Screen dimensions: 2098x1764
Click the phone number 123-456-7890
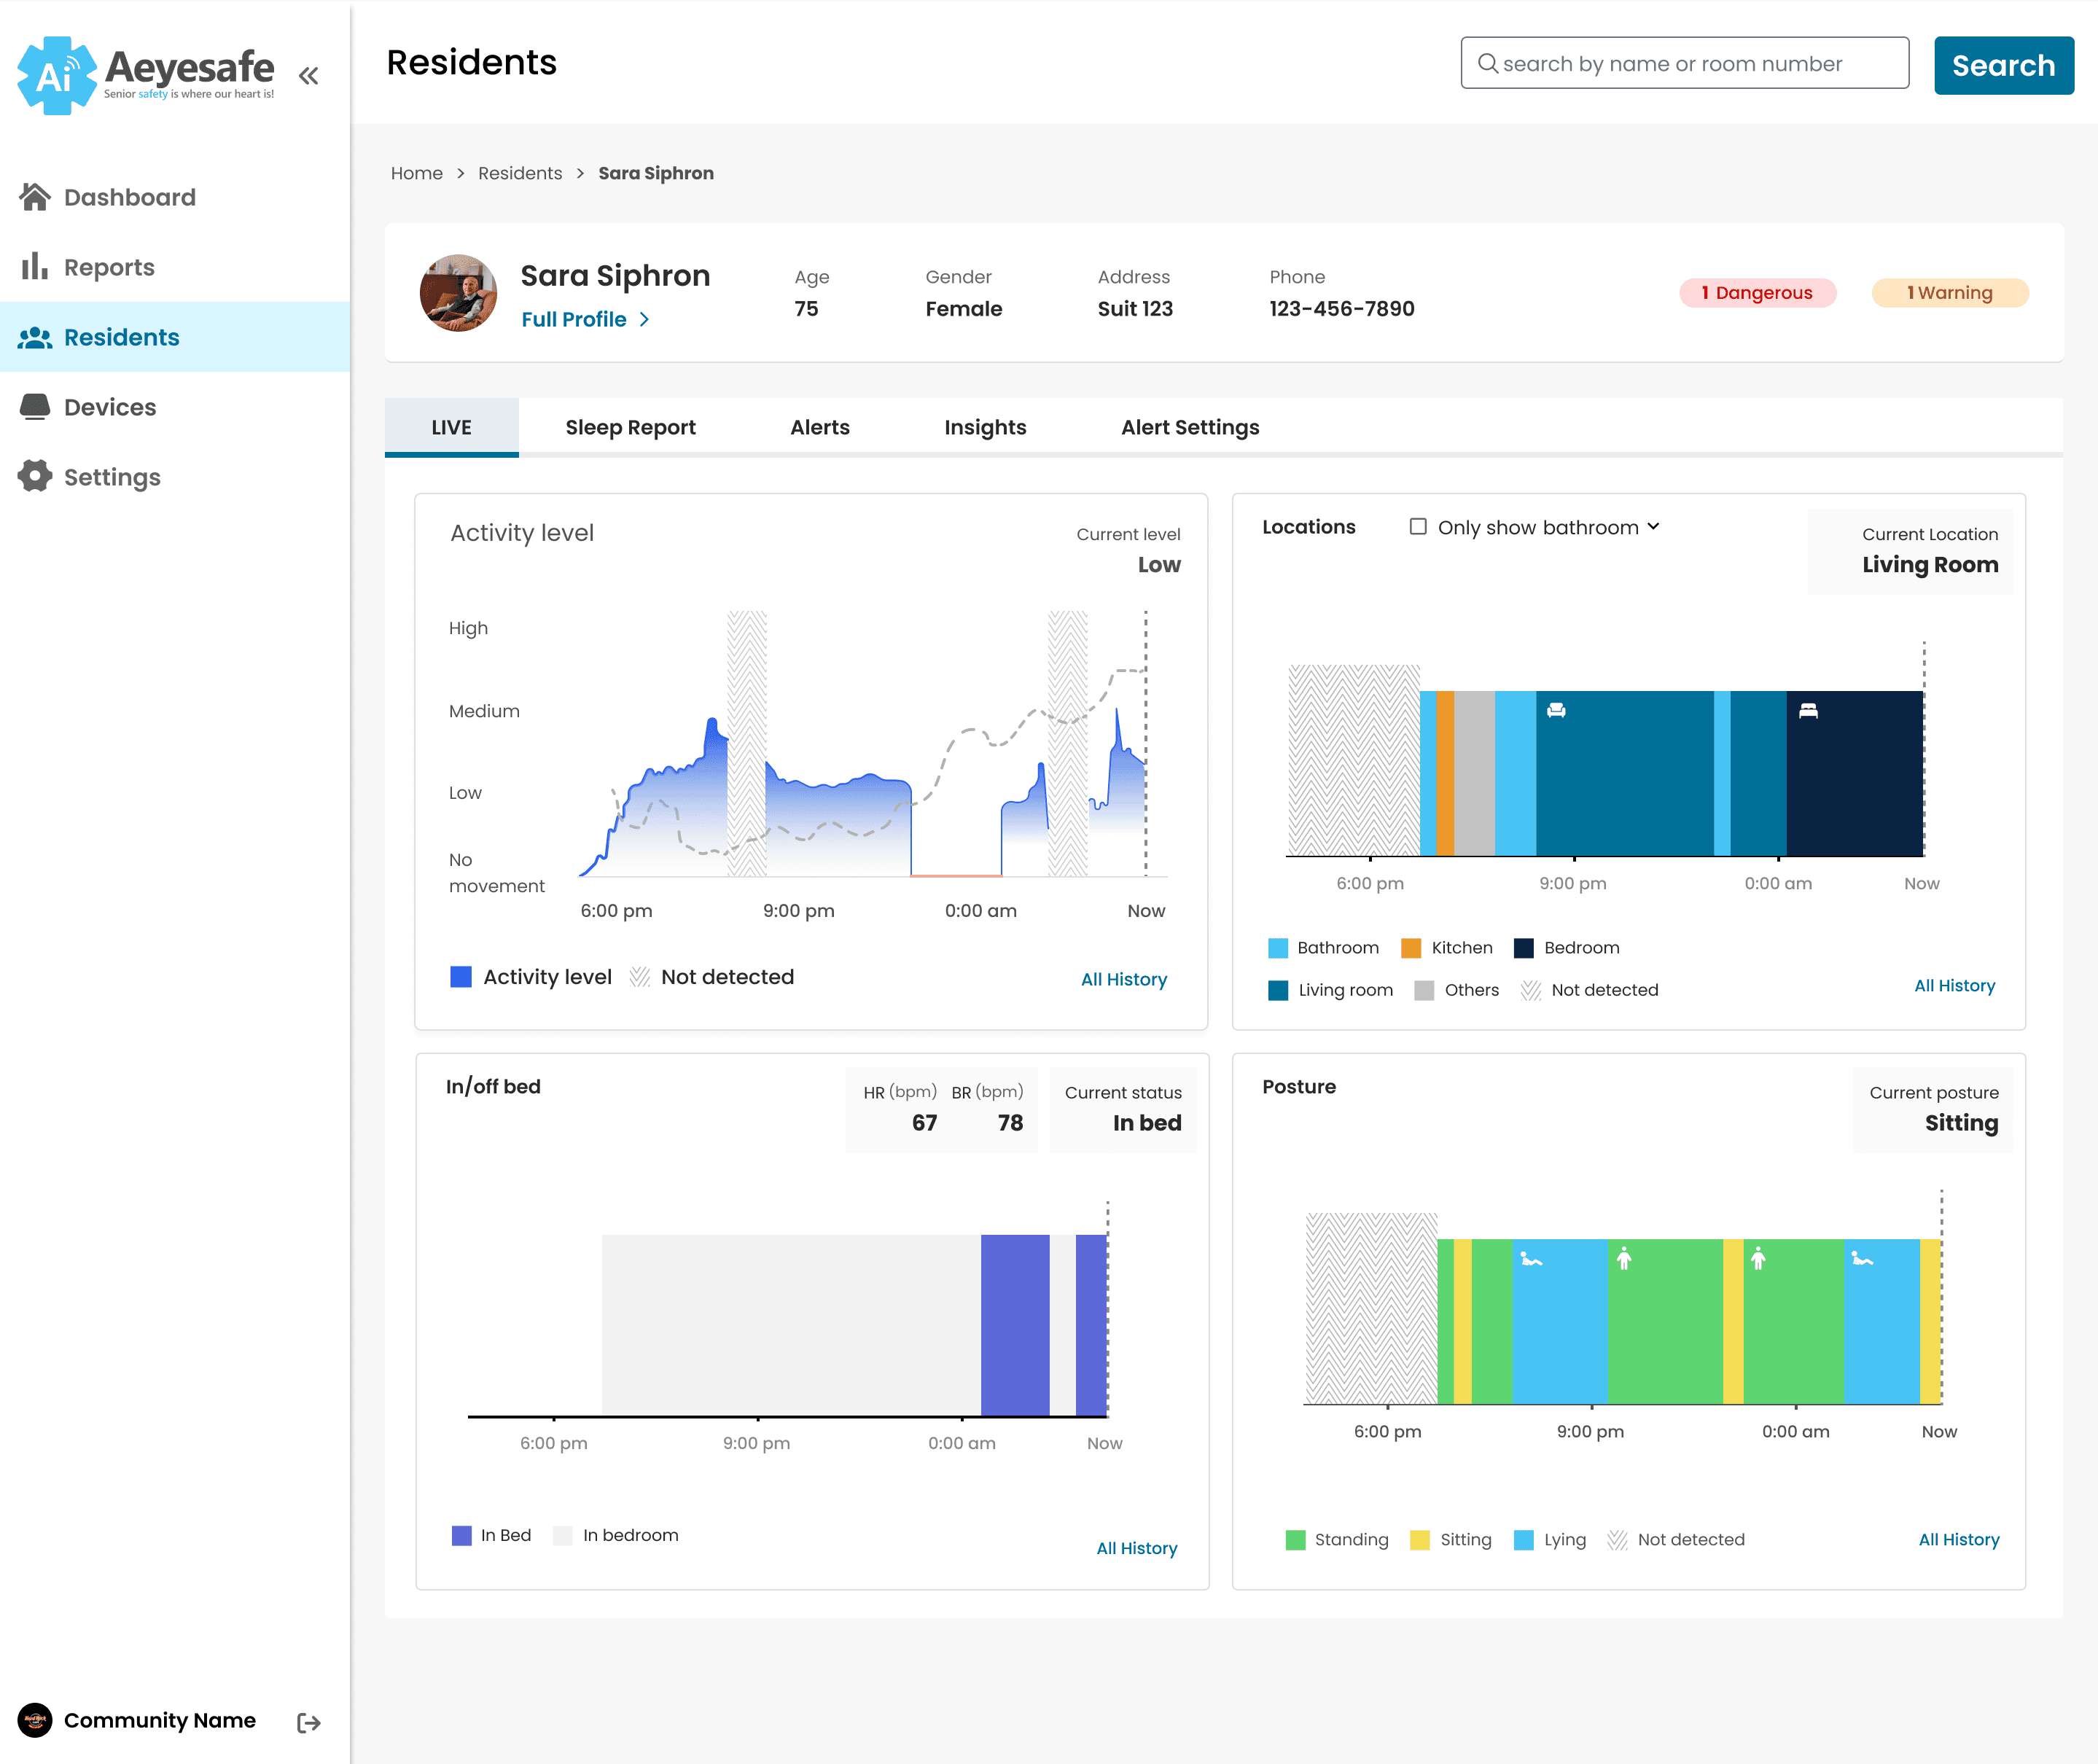coord(1342,308)
